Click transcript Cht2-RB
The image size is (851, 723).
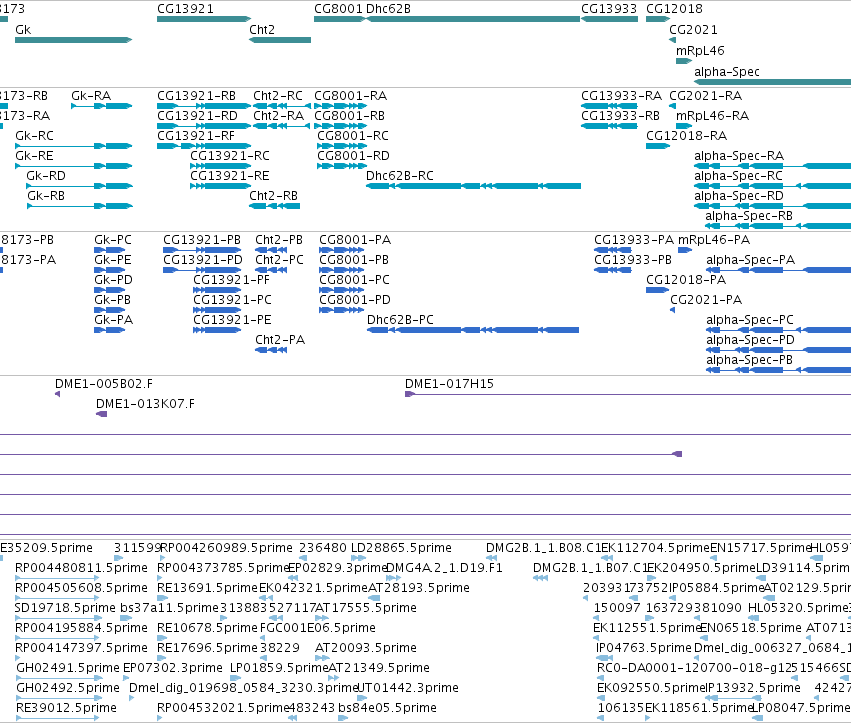[274, 206]
